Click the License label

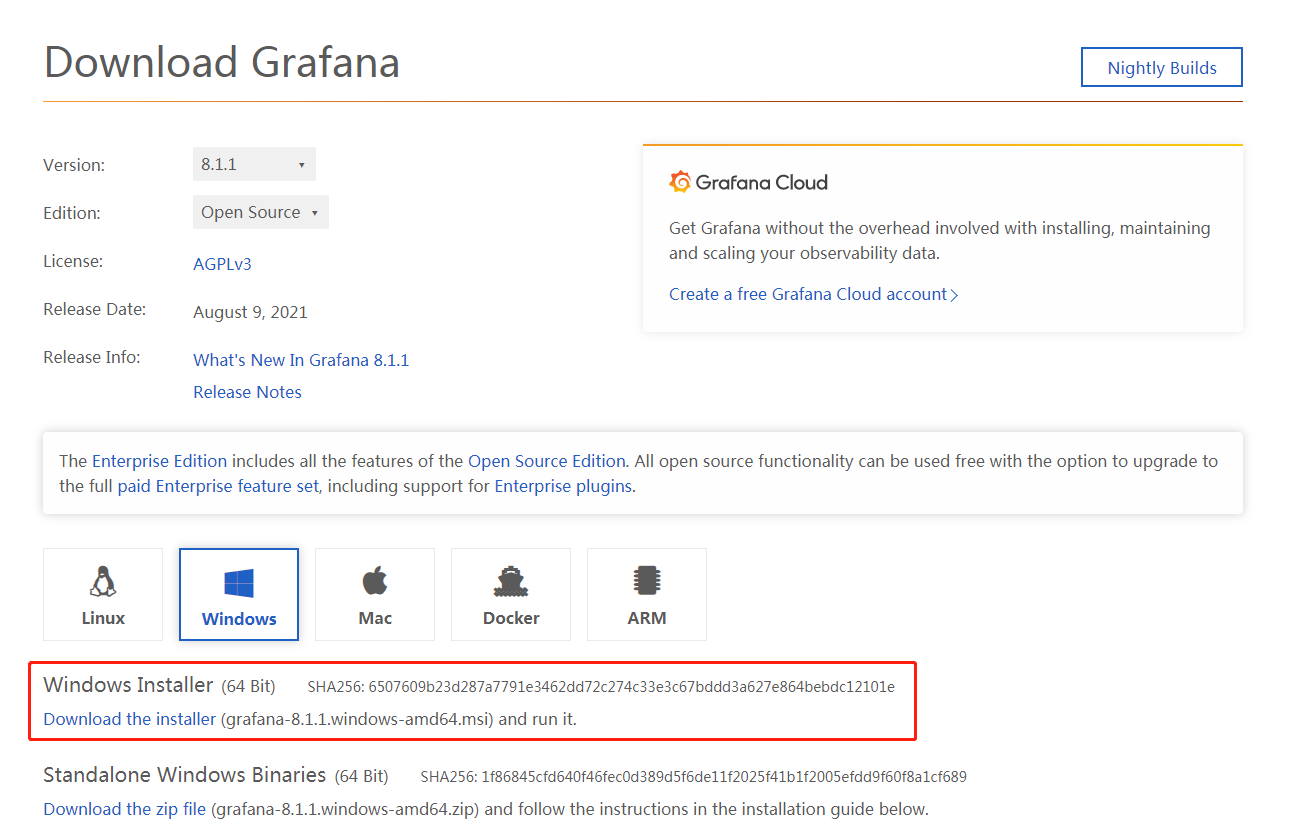click(73, 261)
